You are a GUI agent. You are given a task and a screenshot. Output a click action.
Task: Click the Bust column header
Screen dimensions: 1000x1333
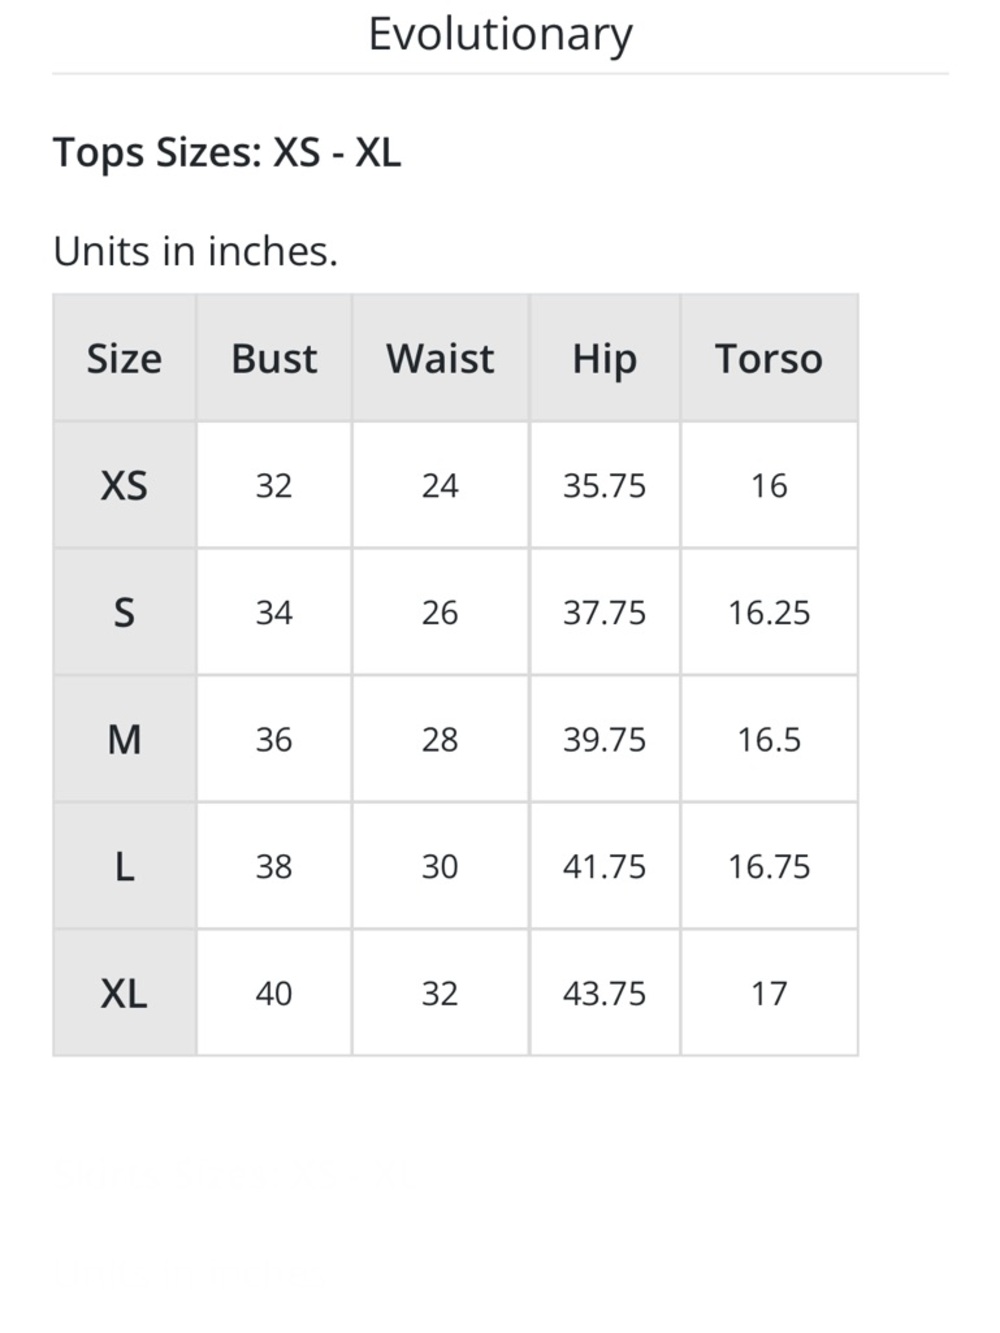274,358
